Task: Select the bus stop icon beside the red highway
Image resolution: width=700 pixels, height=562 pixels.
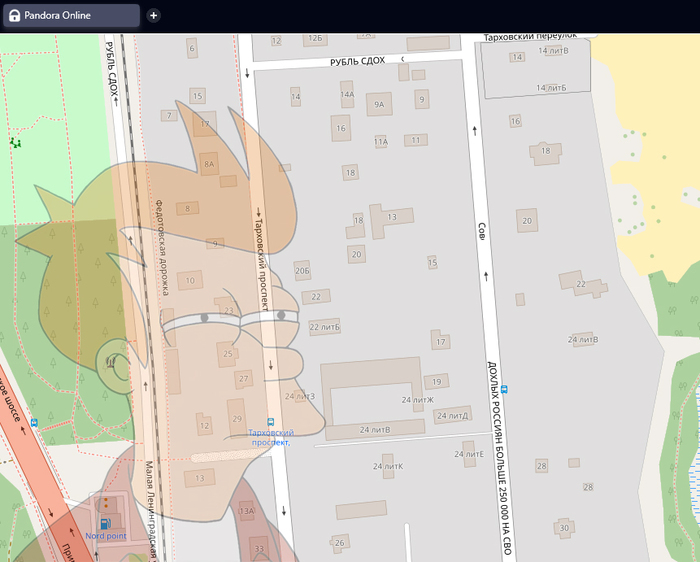Action: (36, 423)
